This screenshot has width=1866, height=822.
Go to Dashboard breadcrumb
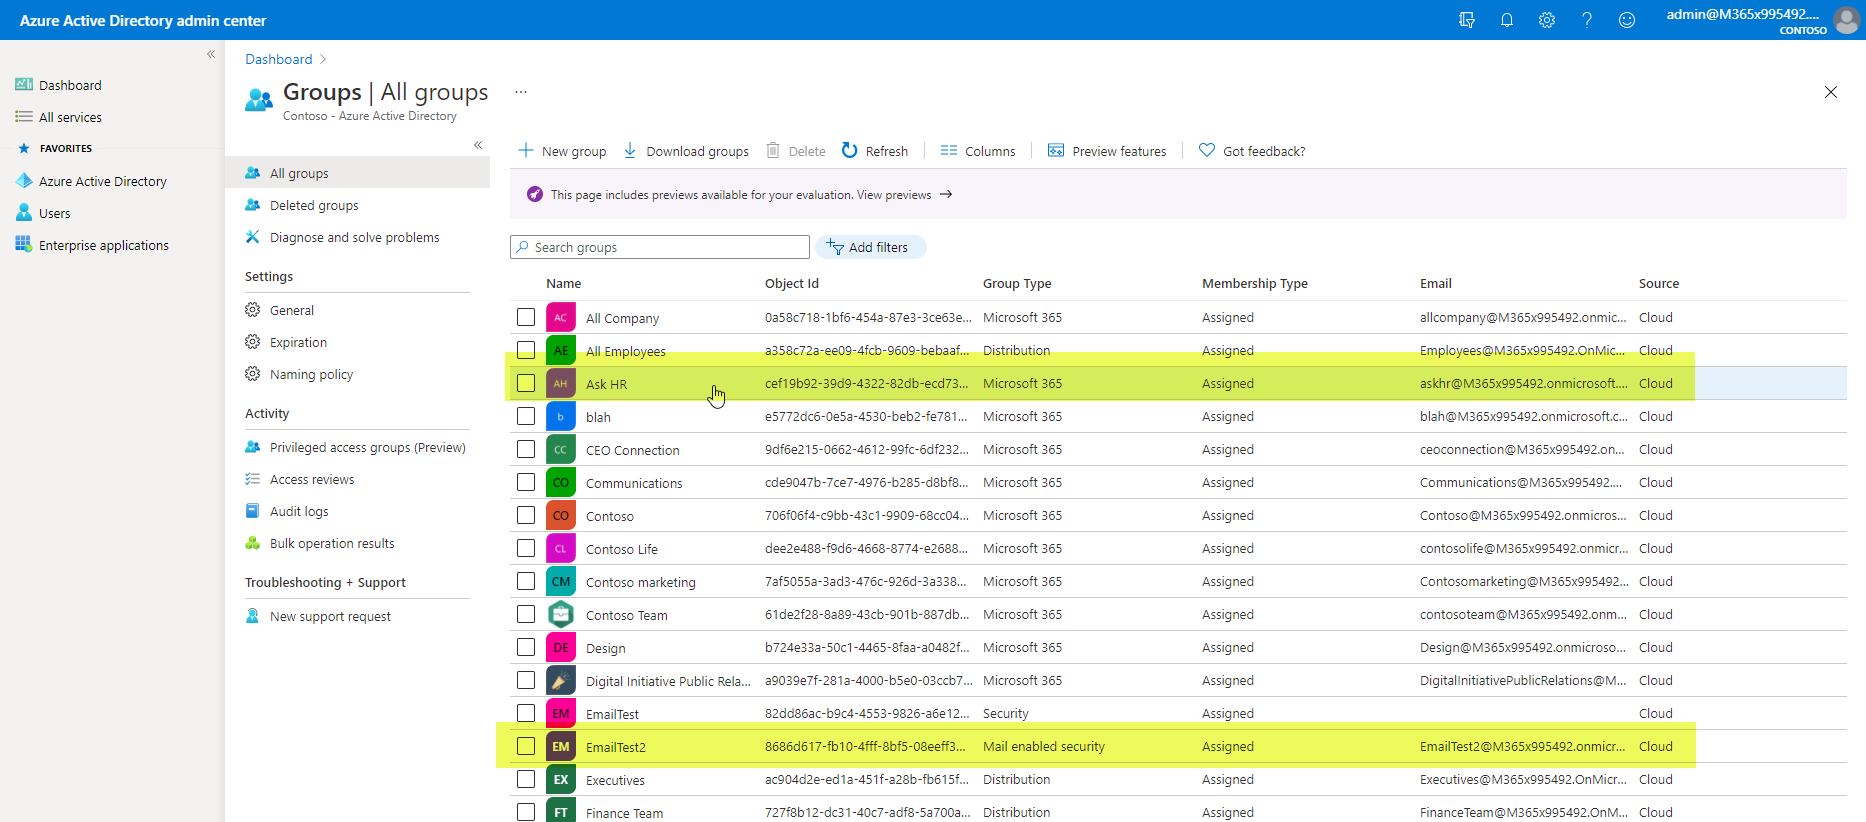[x=279, y=59]
